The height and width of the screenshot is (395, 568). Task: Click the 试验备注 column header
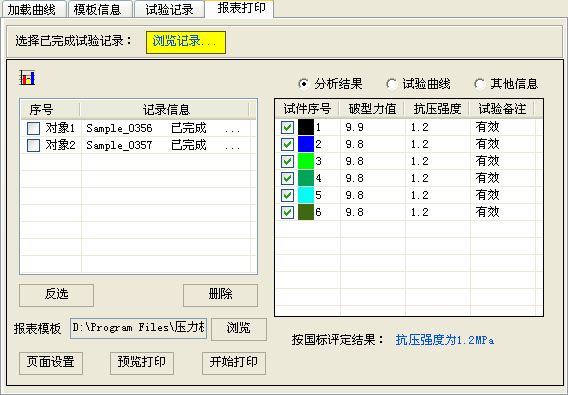coord(502,109)
